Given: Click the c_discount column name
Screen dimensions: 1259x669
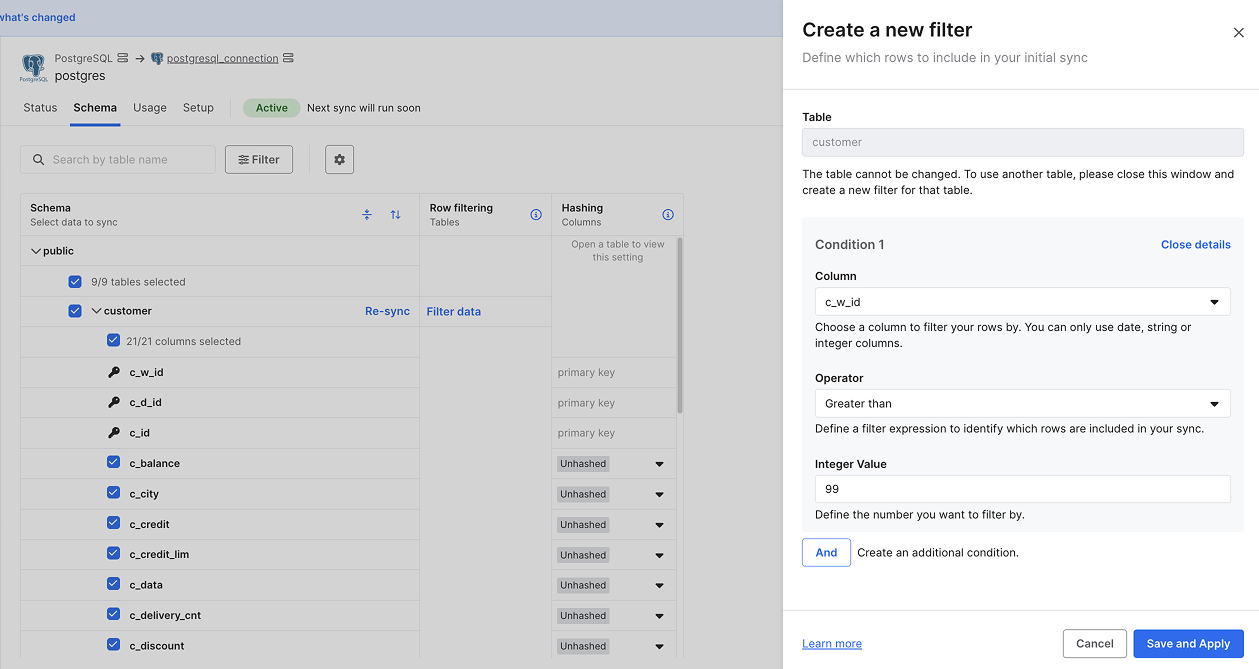Looking at the screenshot, I should coord(157,646).
